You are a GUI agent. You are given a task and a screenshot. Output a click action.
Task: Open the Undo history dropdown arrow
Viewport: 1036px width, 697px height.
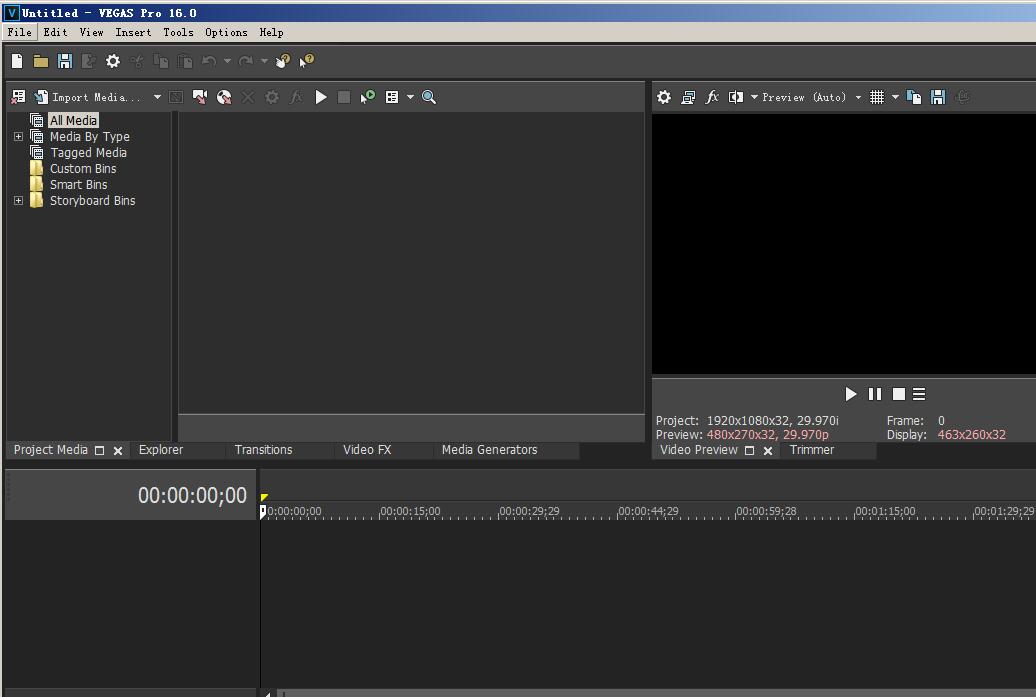pos(227,61)
